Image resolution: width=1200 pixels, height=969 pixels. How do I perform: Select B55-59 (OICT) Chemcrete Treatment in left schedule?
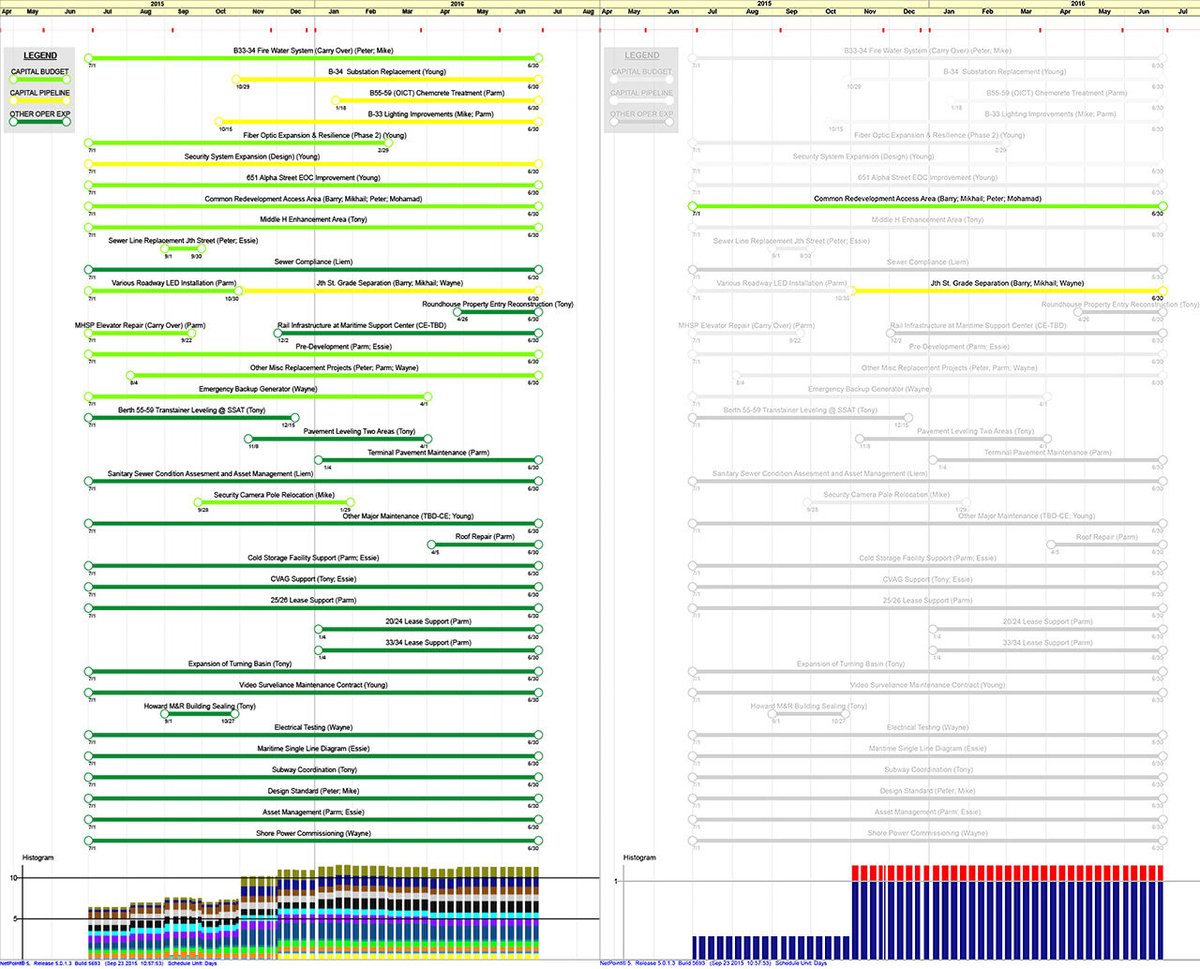437,100
